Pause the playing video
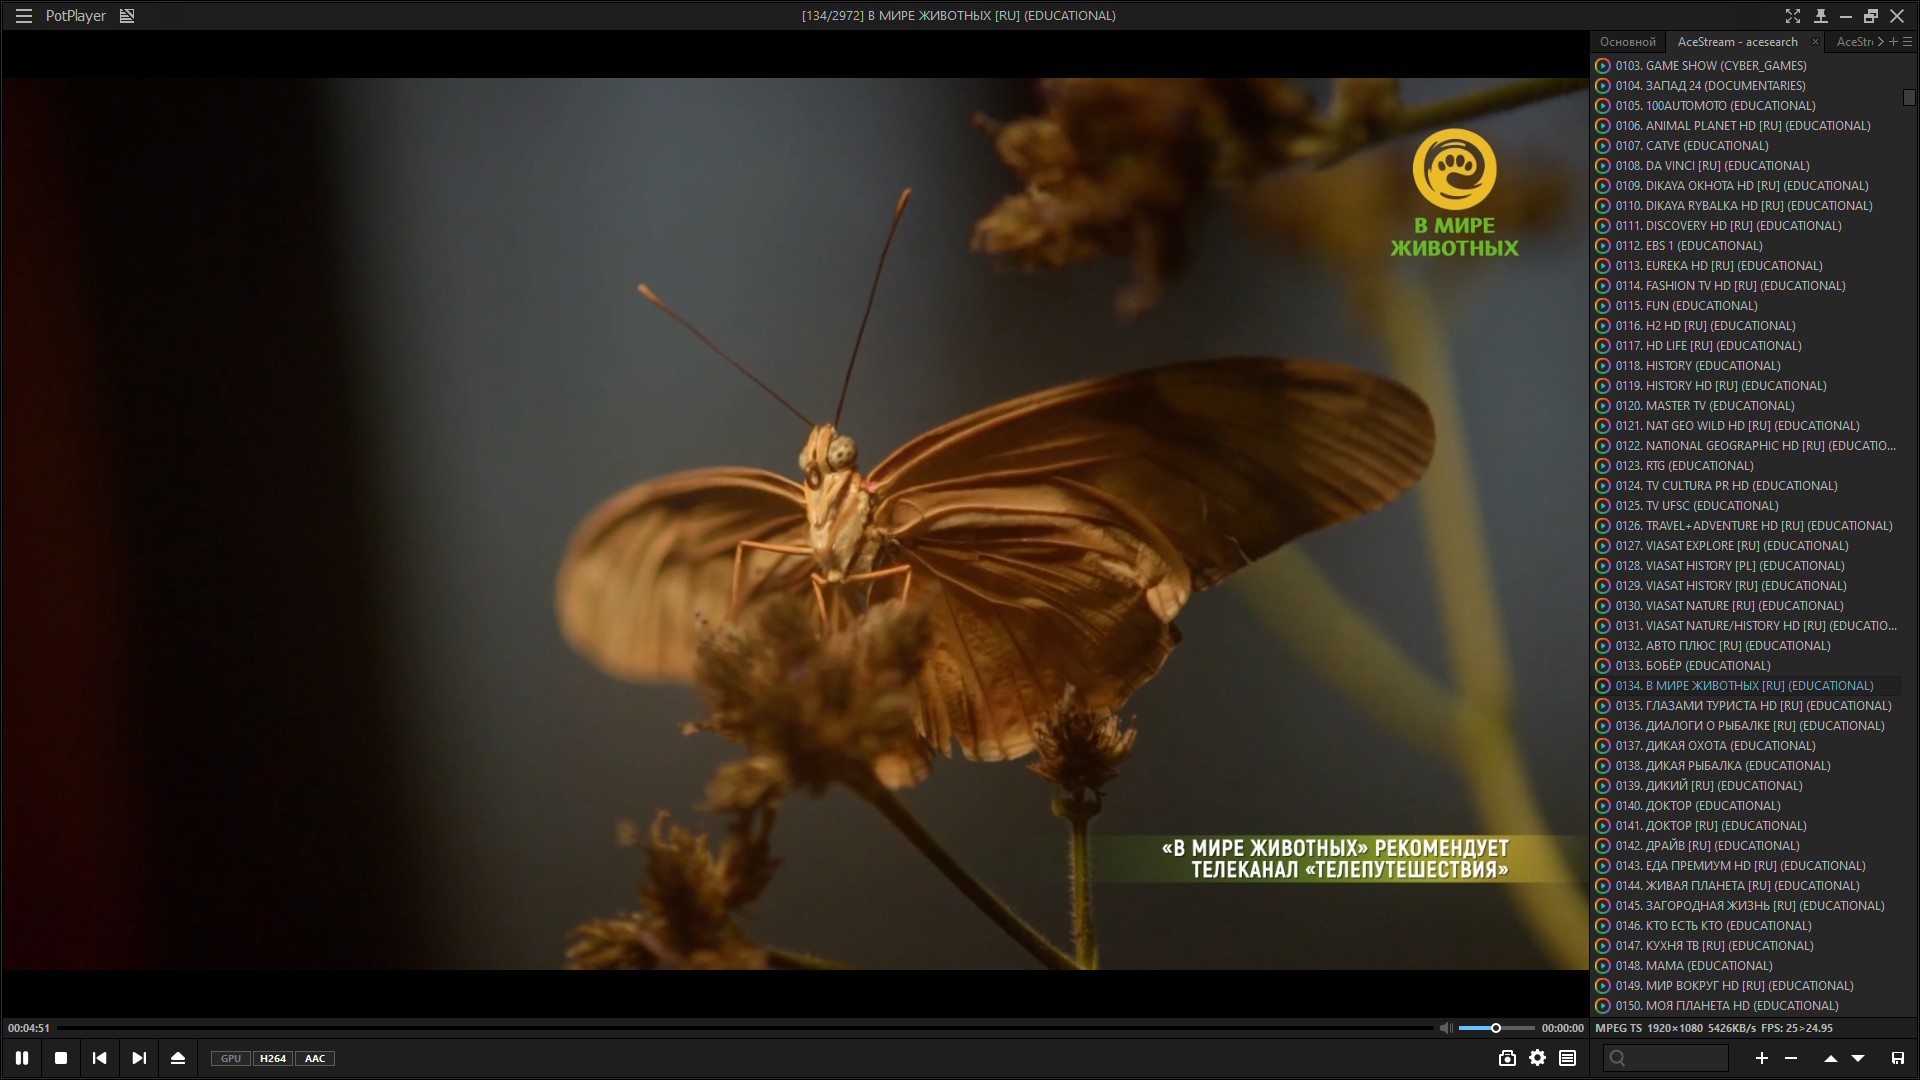This screenshot has width=1920, height=1080. (x=22, y=1058)
